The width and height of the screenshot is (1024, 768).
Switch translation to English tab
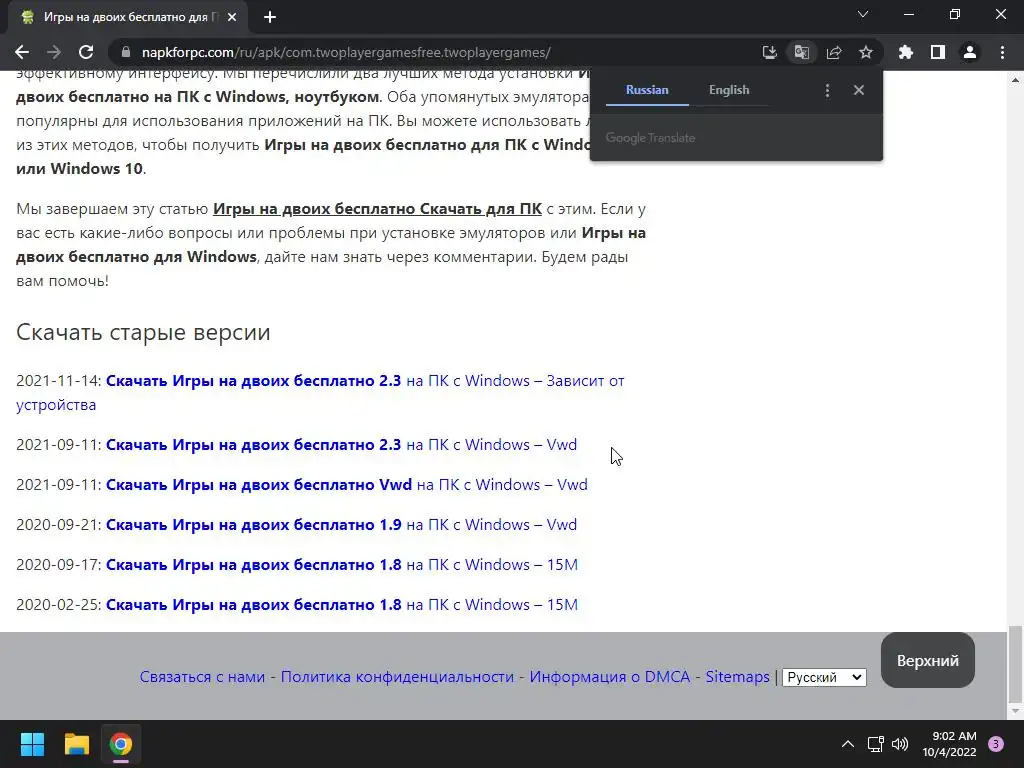729,90
